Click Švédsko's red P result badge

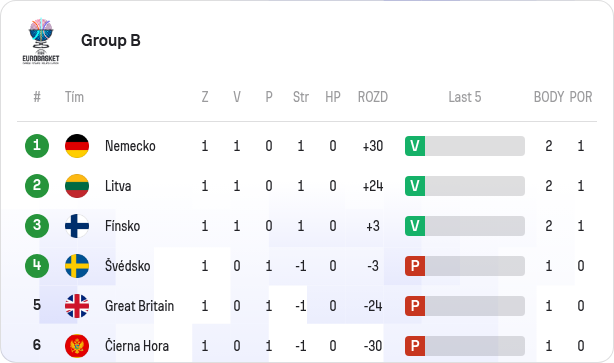(415, 266)
